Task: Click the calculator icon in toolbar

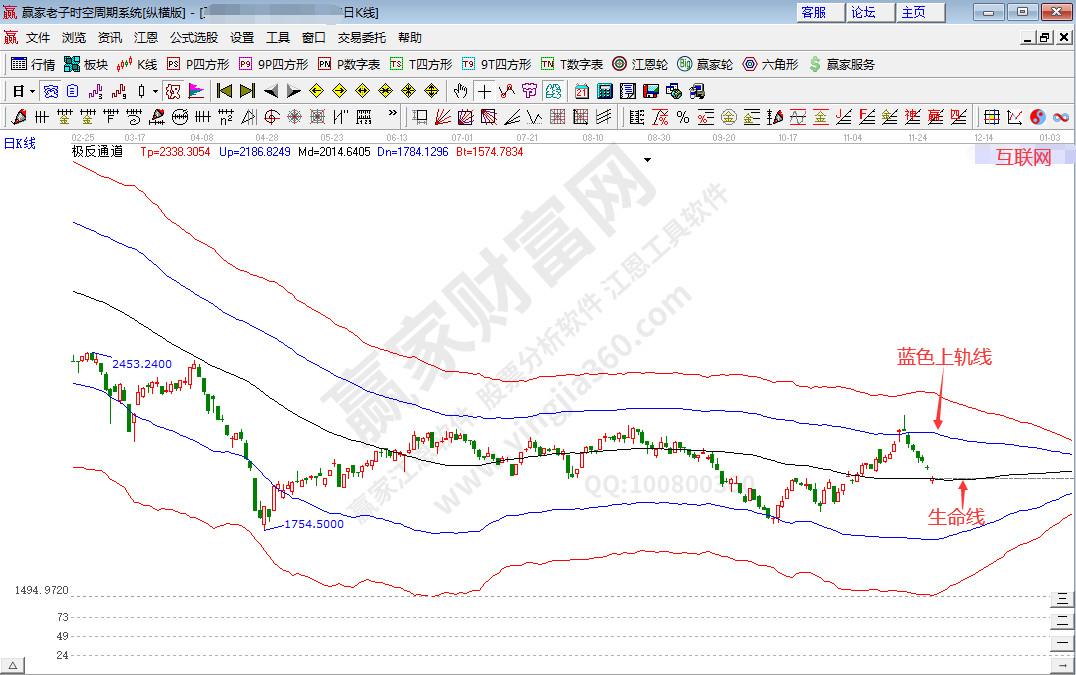Action: pyautogui.click(x=604, y=91)
